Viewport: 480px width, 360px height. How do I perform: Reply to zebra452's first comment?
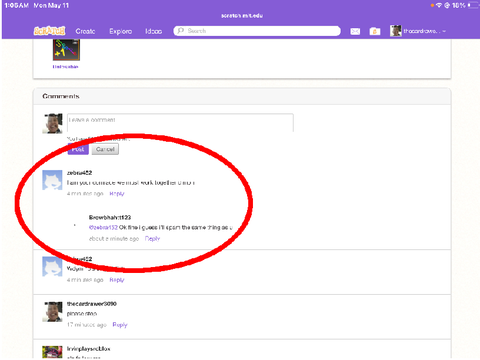point(117,194)
